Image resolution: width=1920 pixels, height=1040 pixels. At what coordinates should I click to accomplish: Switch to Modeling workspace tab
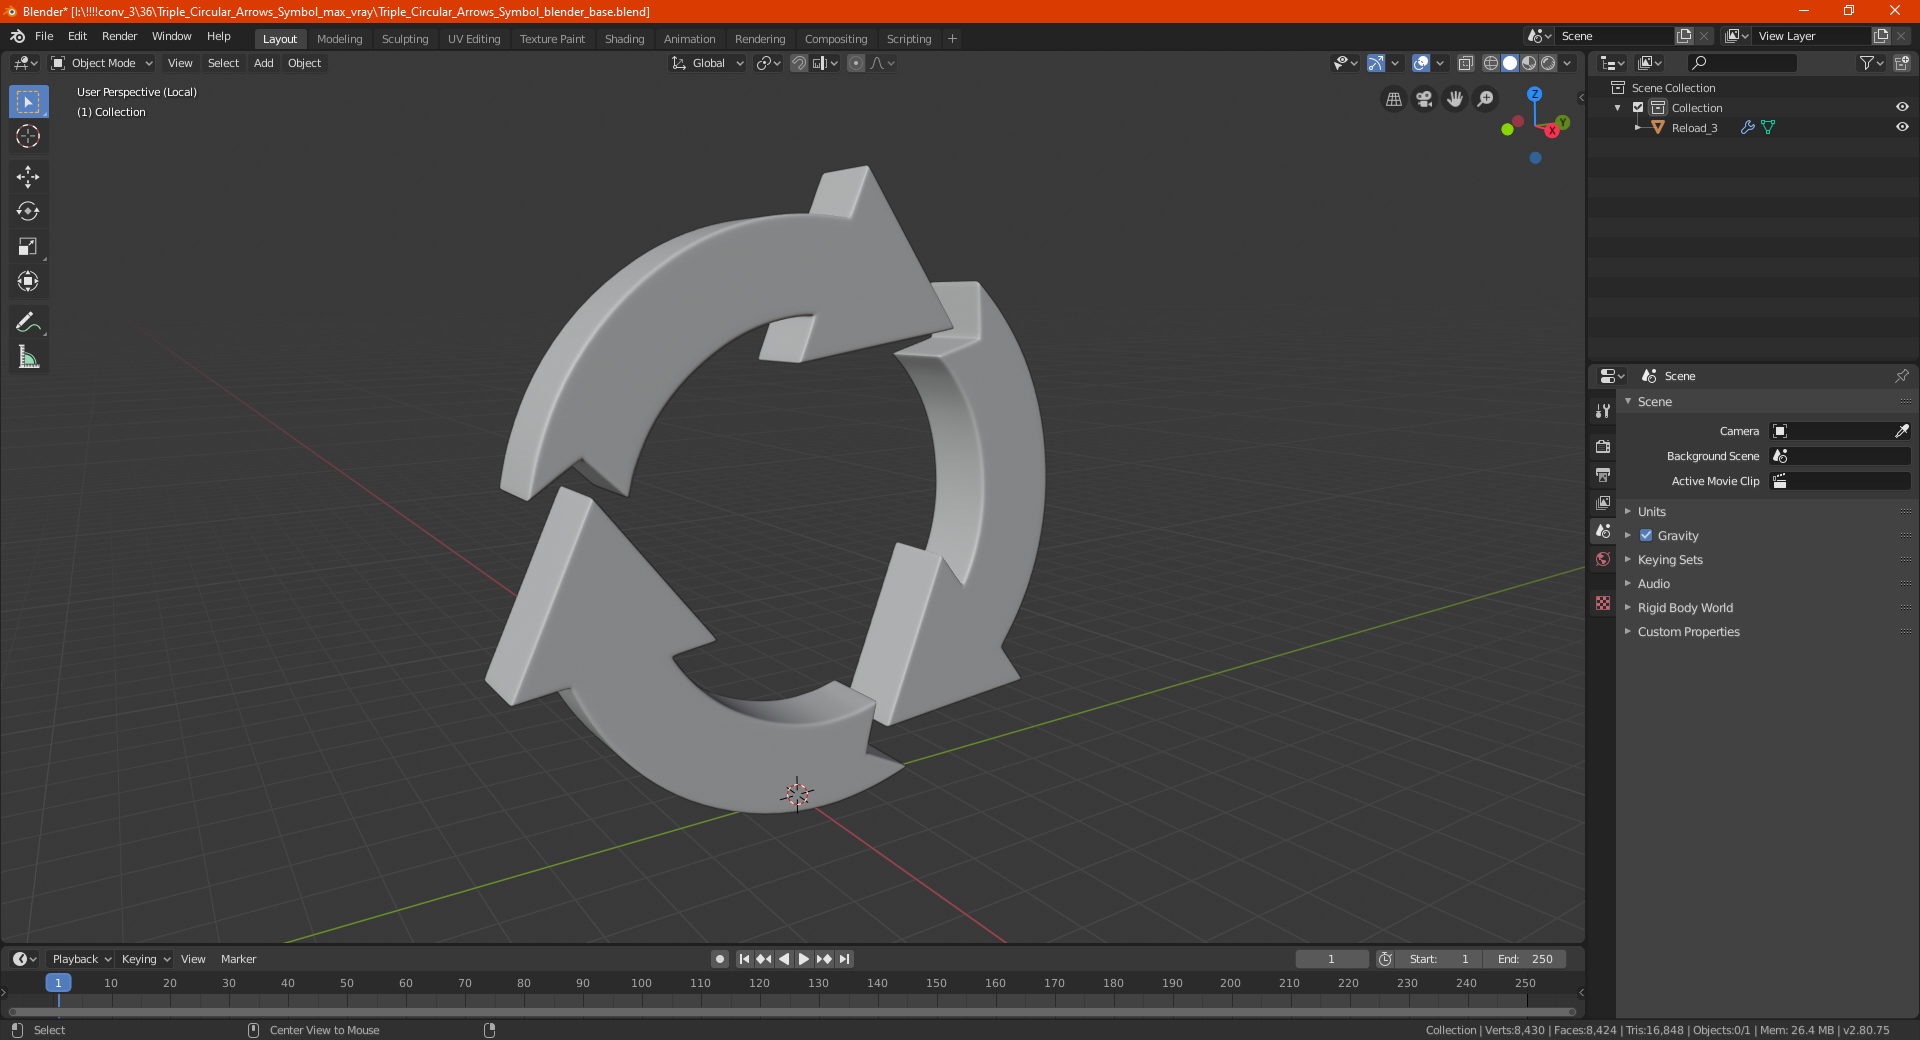[339, 39]
